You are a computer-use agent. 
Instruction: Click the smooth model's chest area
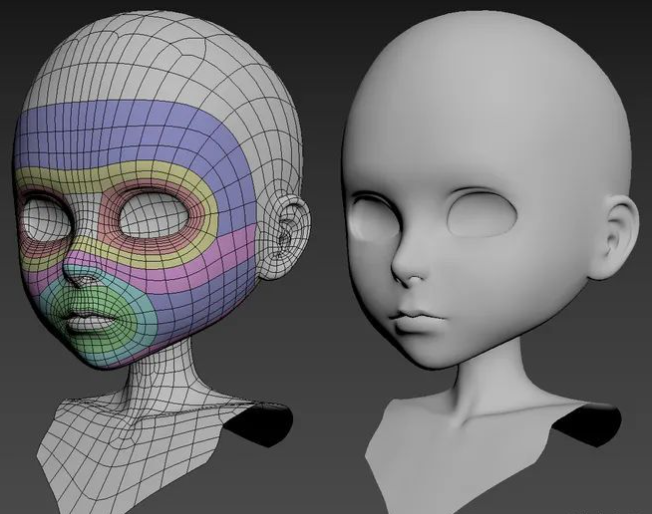(460, 460)
